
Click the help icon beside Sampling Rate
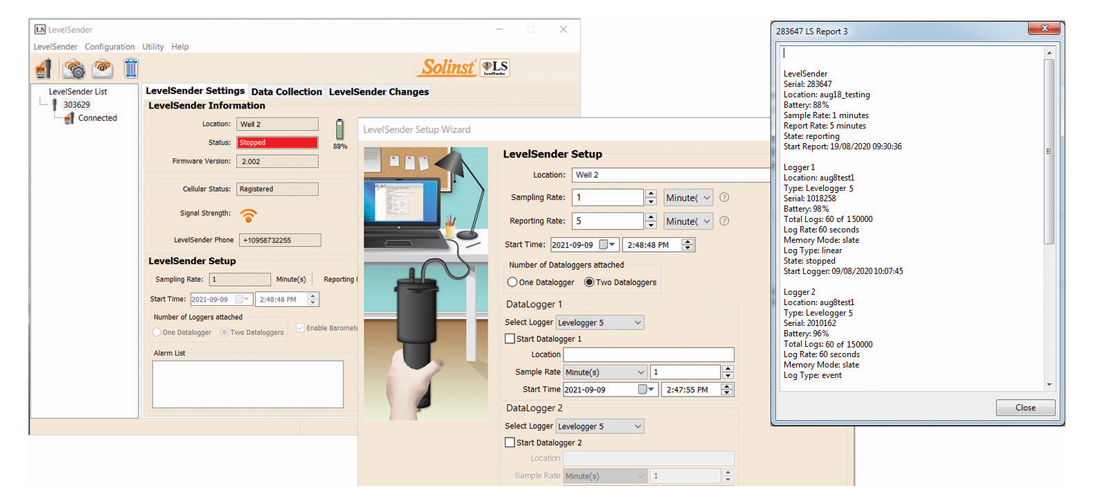click(x=725, y=197)
